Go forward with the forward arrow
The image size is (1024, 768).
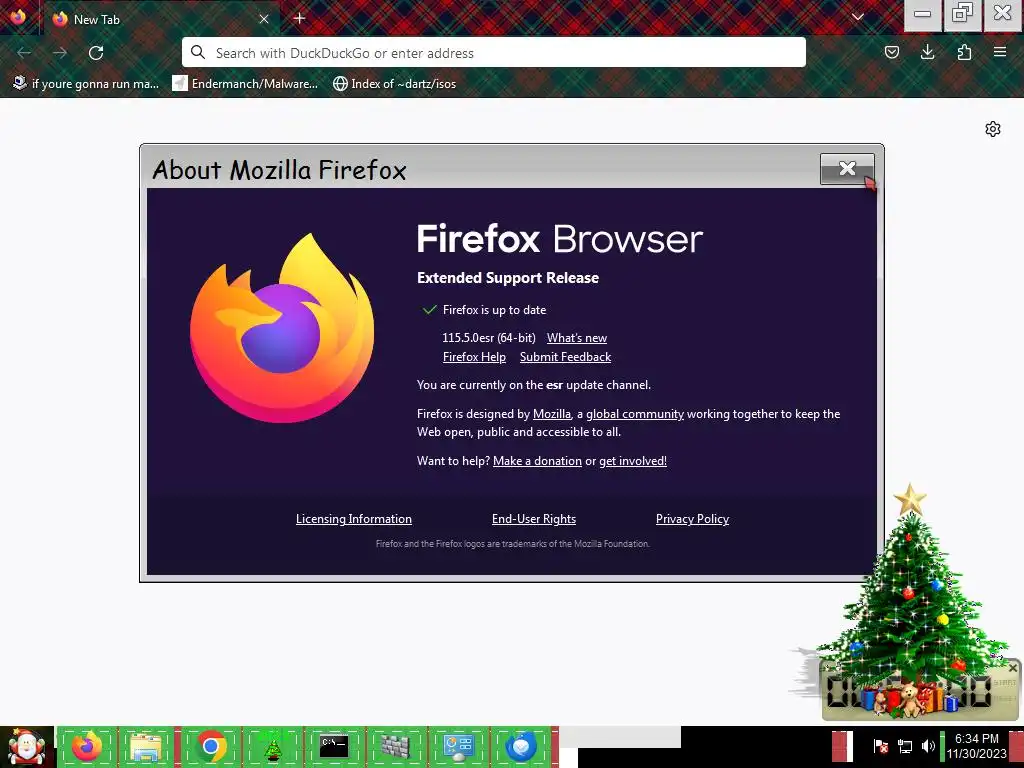[x=60, y=53]
